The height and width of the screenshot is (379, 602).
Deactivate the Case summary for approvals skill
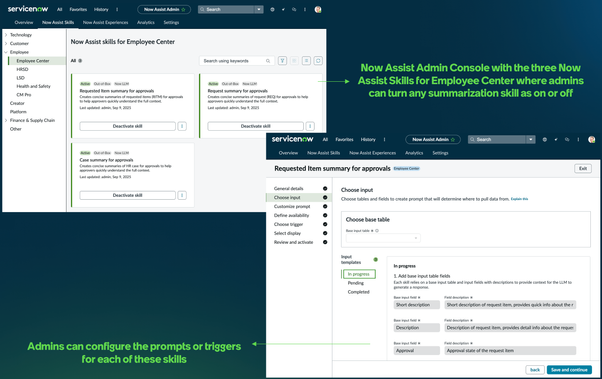[127, 195]
